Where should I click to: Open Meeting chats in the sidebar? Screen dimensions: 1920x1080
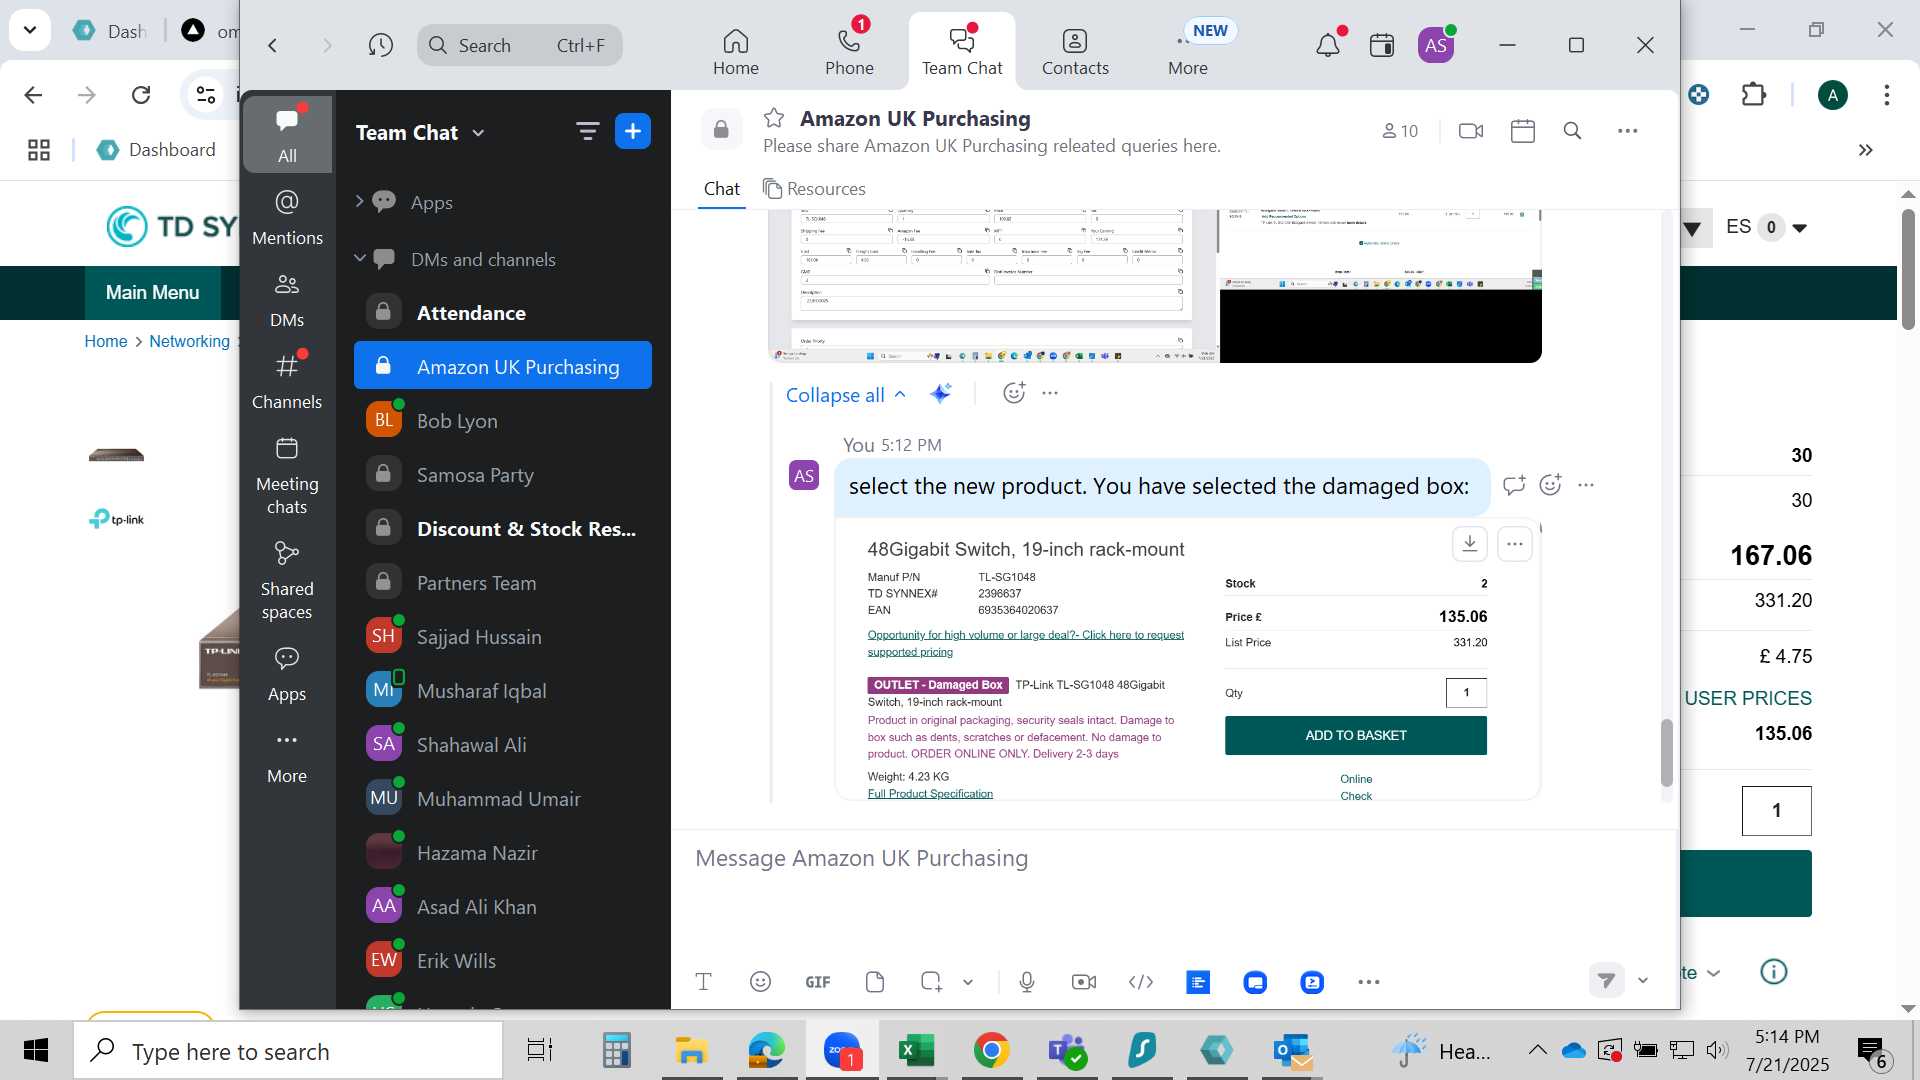pos(287,475)
